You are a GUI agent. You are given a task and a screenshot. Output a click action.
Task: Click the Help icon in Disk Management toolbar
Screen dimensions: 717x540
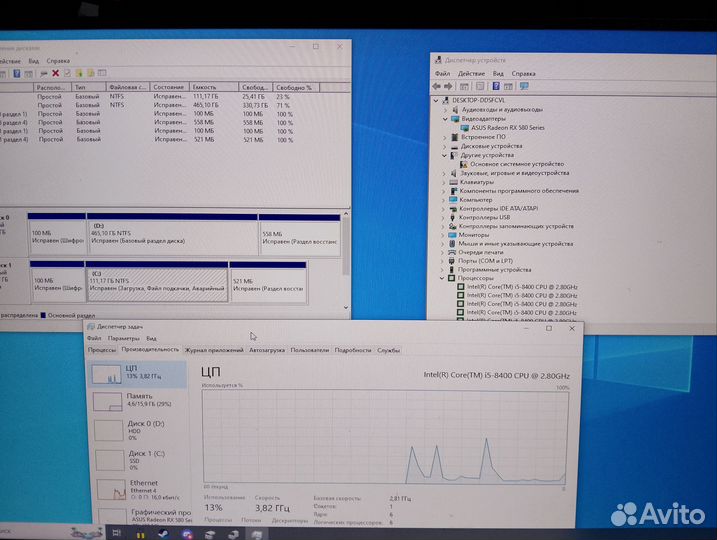tap(16, 73)
